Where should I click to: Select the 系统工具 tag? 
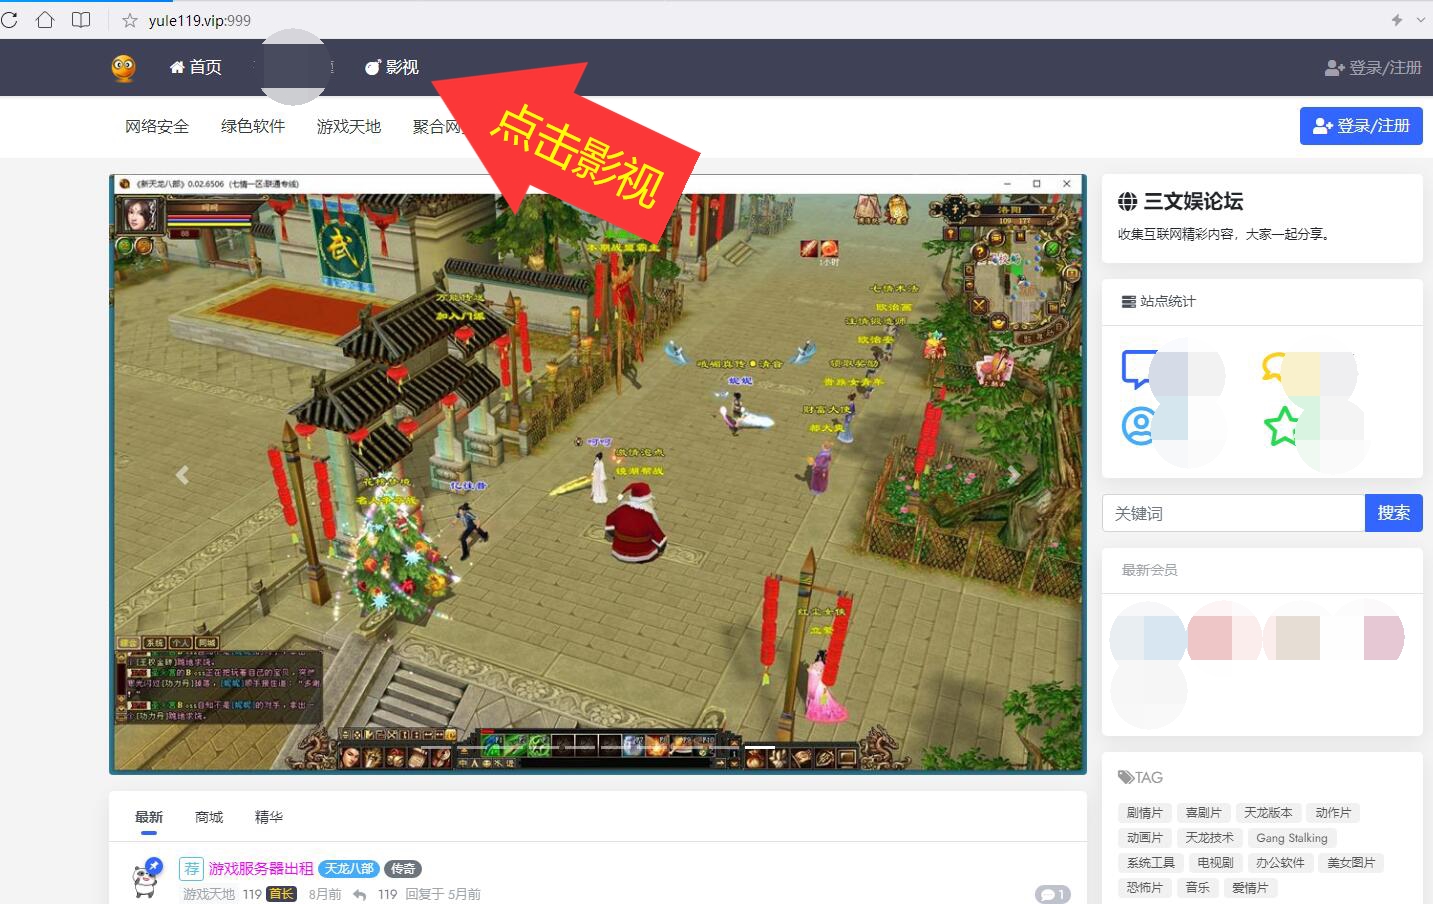pos(1150,862)
